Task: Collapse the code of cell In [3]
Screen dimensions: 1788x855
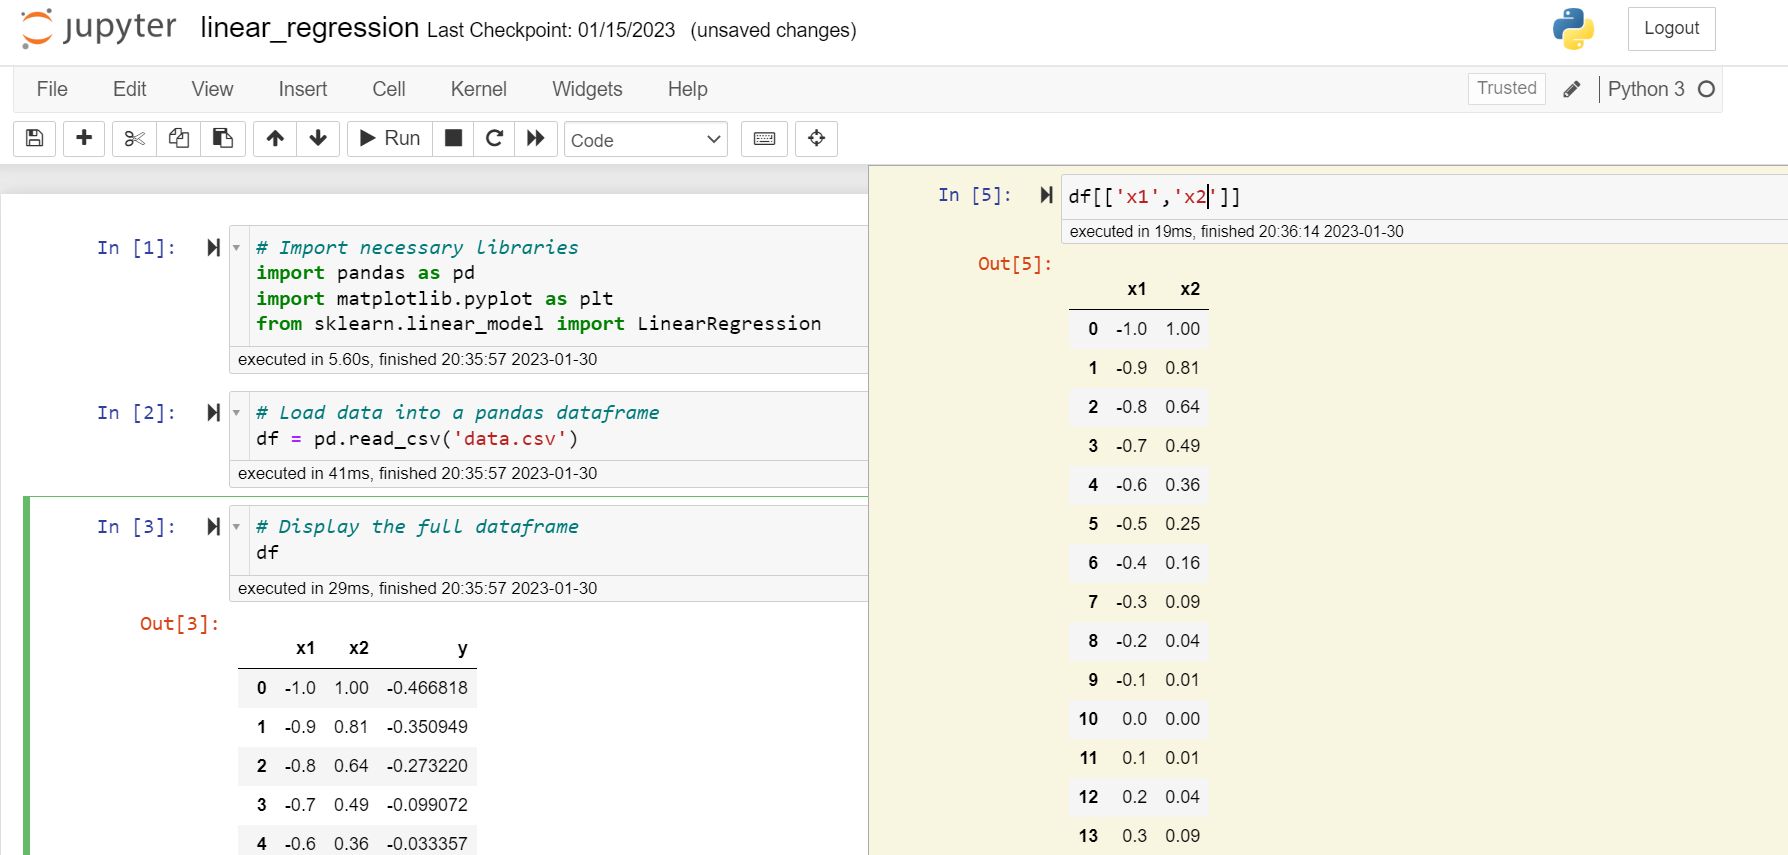Action: click(x=237, y=526)
